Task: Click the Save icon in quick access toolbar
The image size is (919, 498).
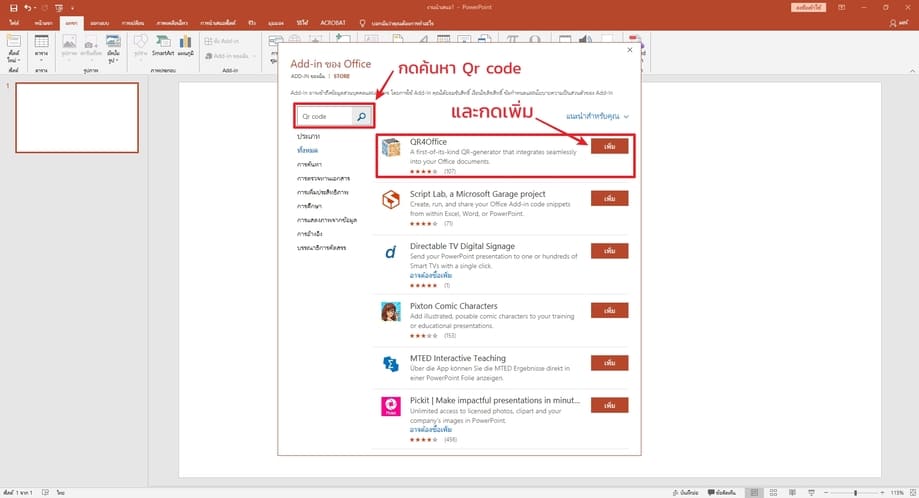Action: [x=13, y=8]
